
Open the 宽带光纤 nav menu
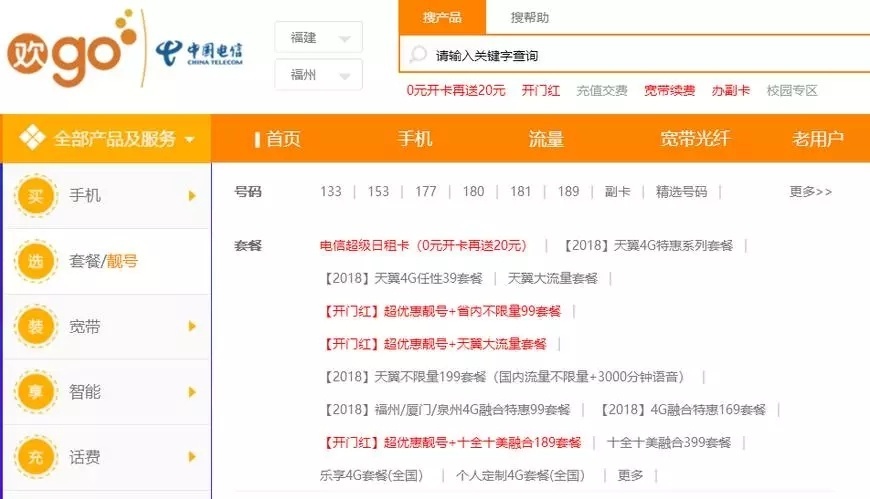[695, 139]
